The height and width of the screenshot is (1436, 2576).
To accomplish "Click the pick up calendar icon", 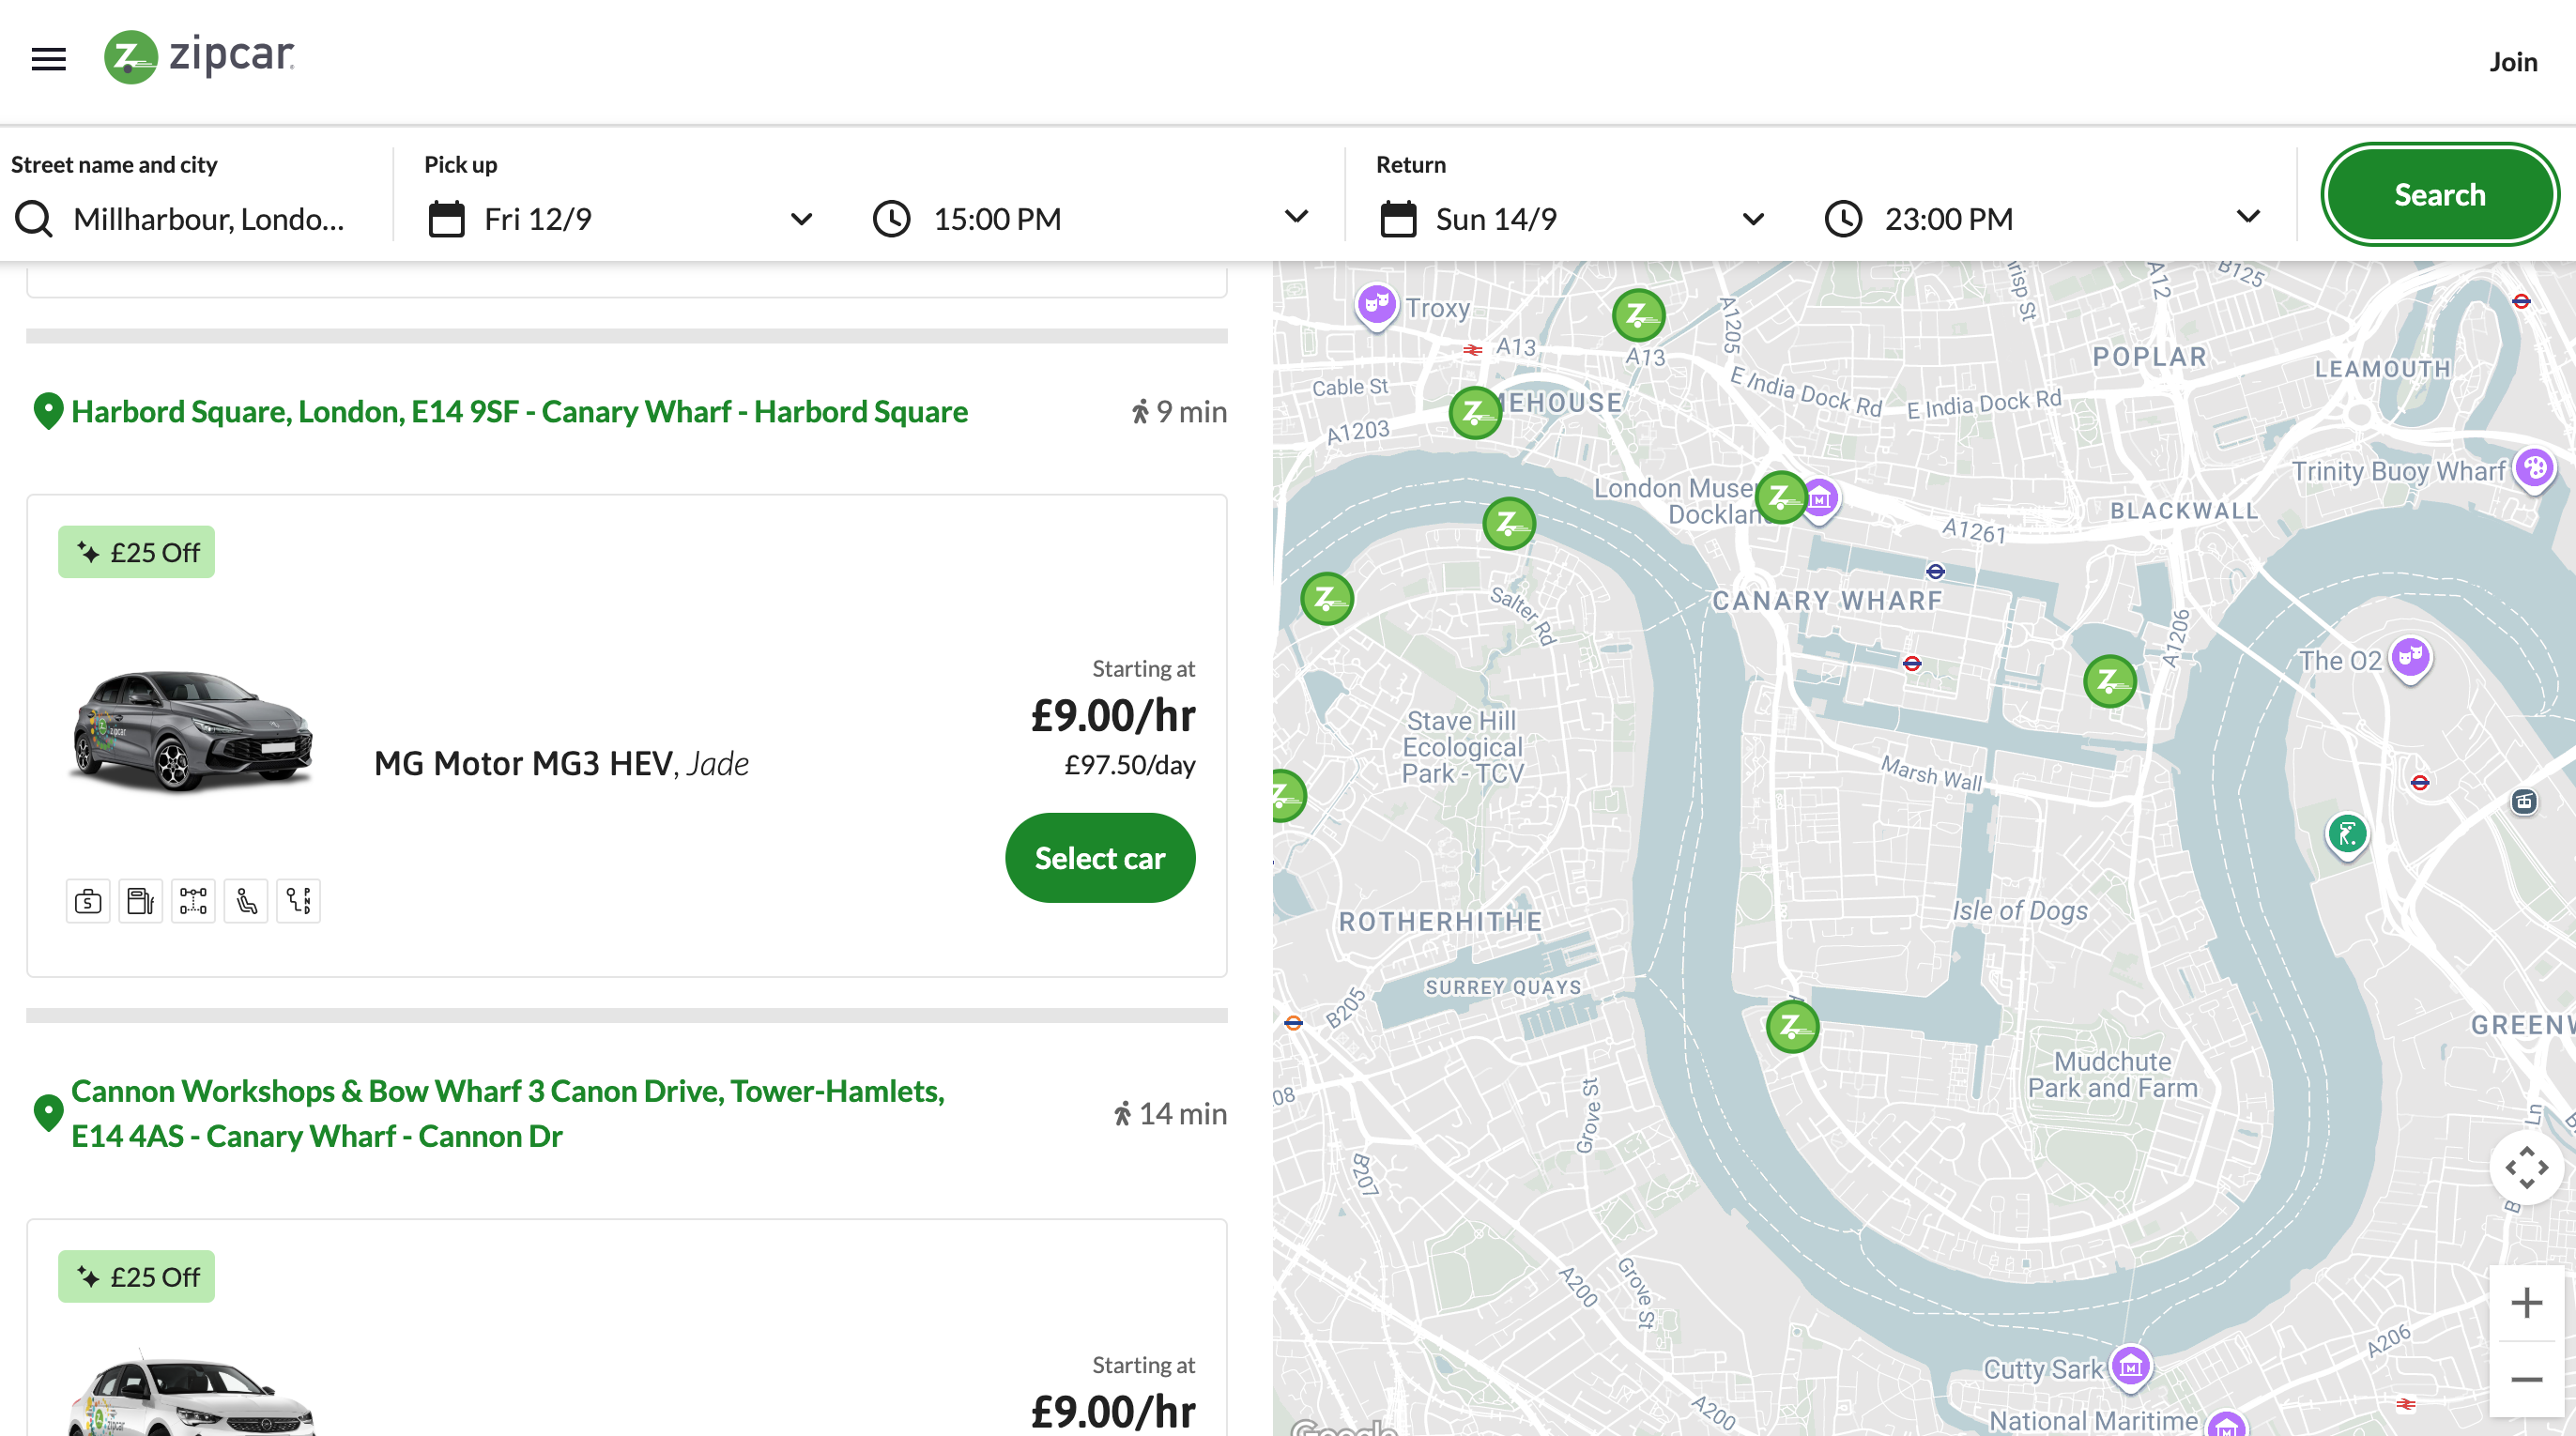I will (446, 219).
